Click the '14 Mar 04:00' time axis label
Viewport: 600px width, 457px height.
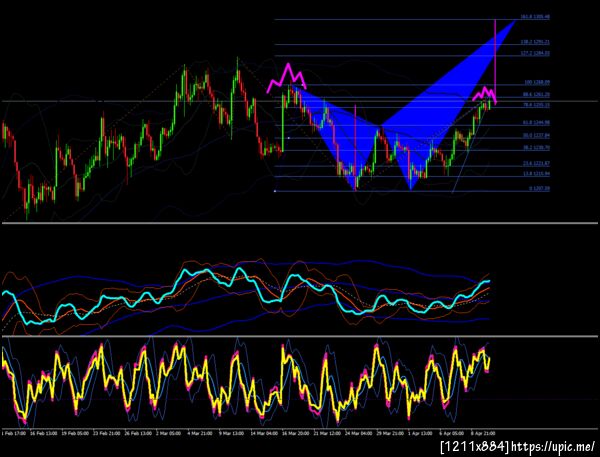click(264, 433)
